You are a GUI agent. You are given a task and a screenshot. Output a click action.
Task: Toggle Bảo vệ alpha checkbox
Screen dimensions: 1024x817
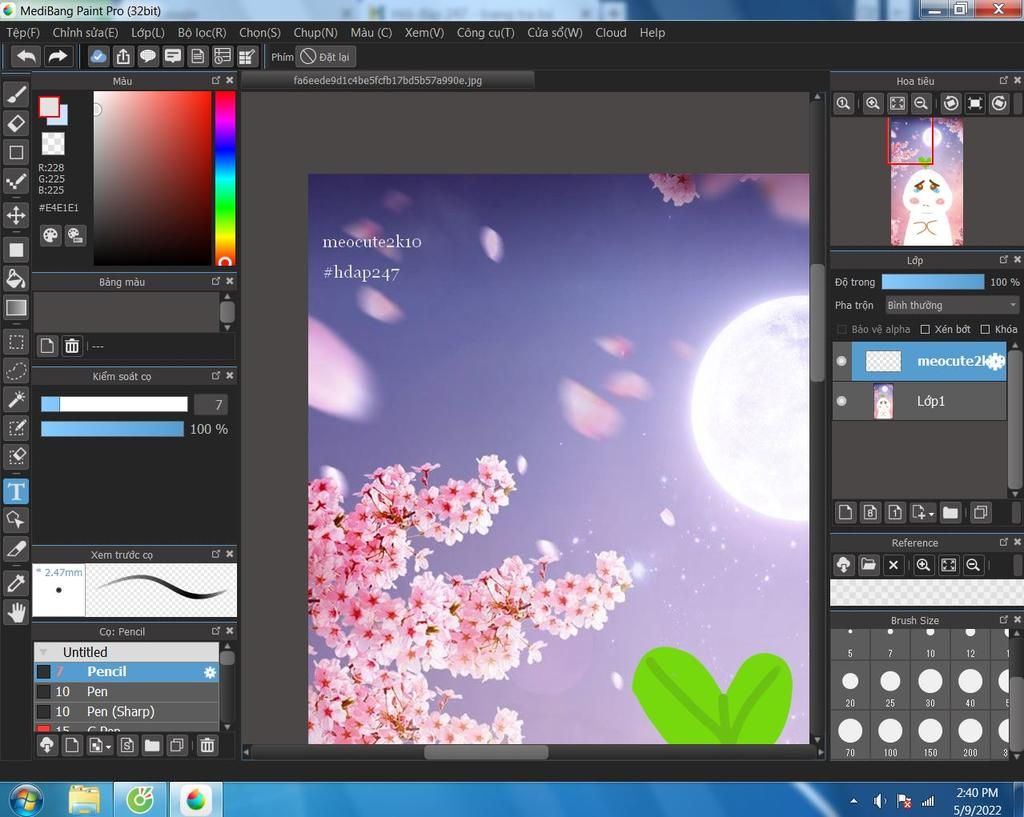coord(842,329)
